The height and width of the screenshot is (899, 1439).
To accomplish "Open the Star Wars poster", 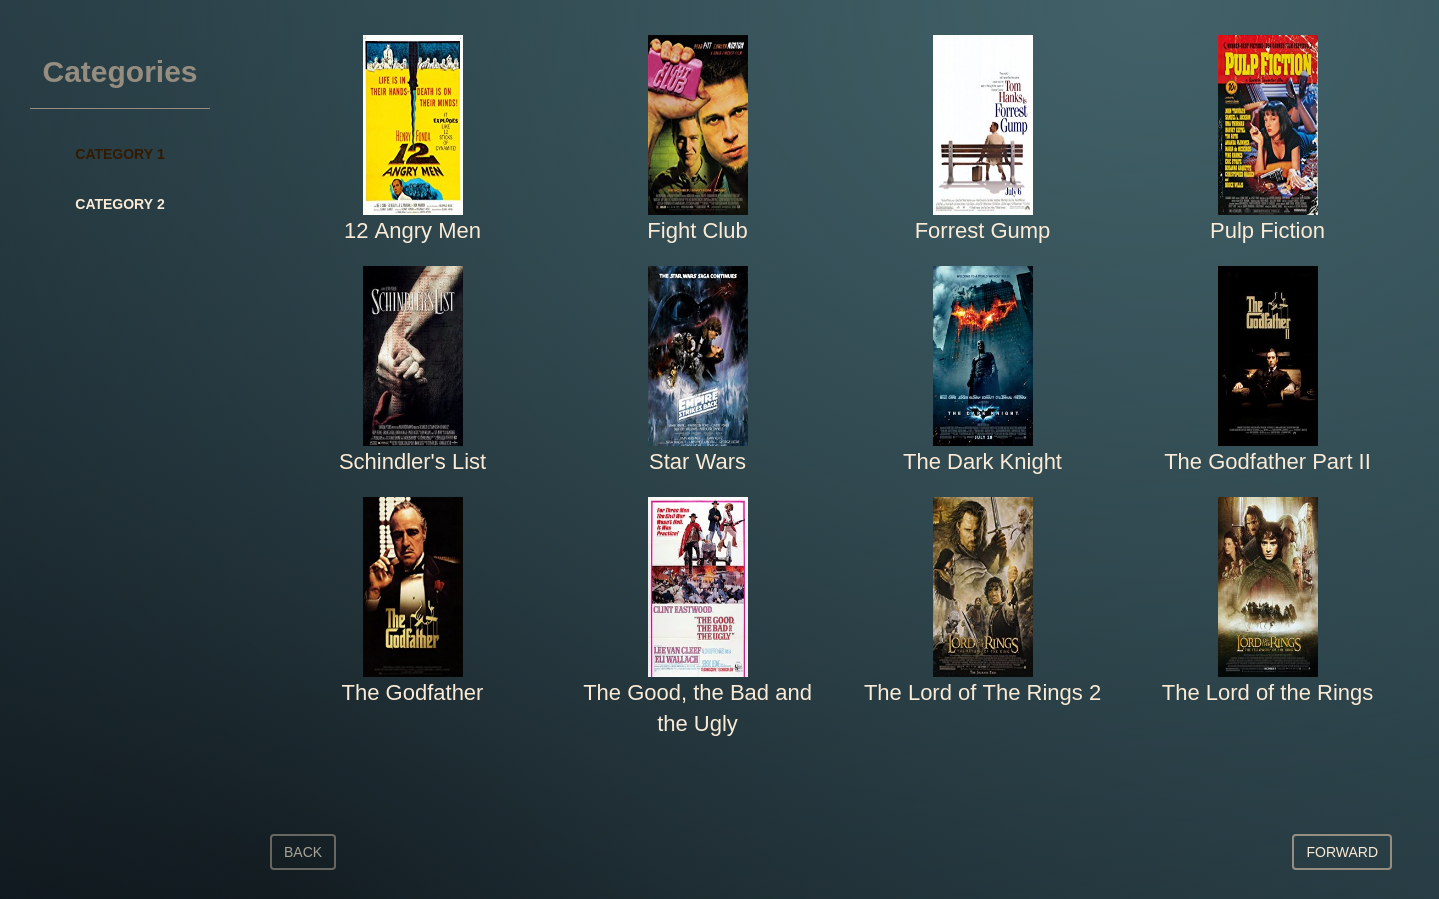I will pyautogui.click(x=697, y=356).
